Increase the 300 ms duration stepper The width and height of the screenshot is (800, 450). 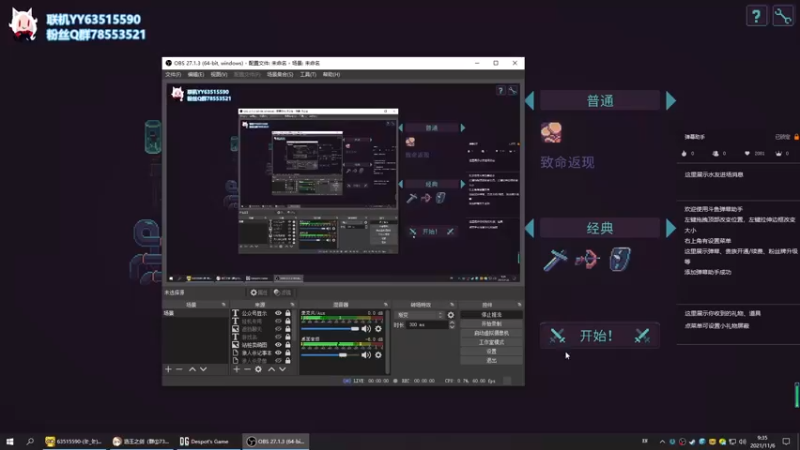click(x=452, y=322)
